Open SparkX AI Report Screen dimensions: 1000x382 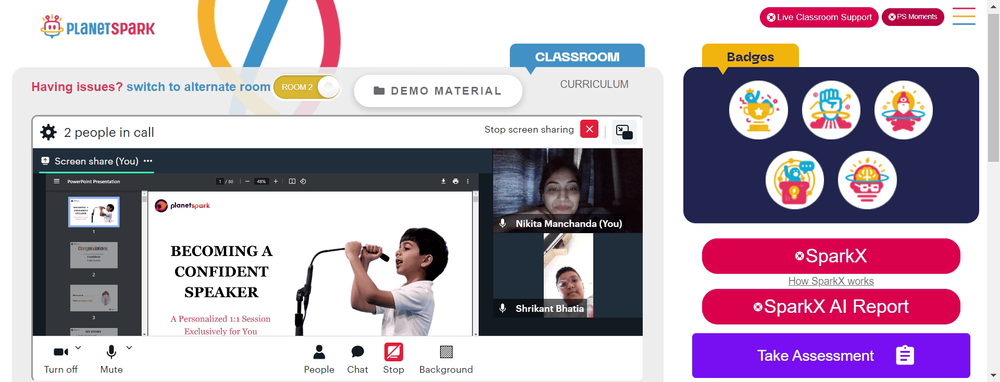point(831,307)
